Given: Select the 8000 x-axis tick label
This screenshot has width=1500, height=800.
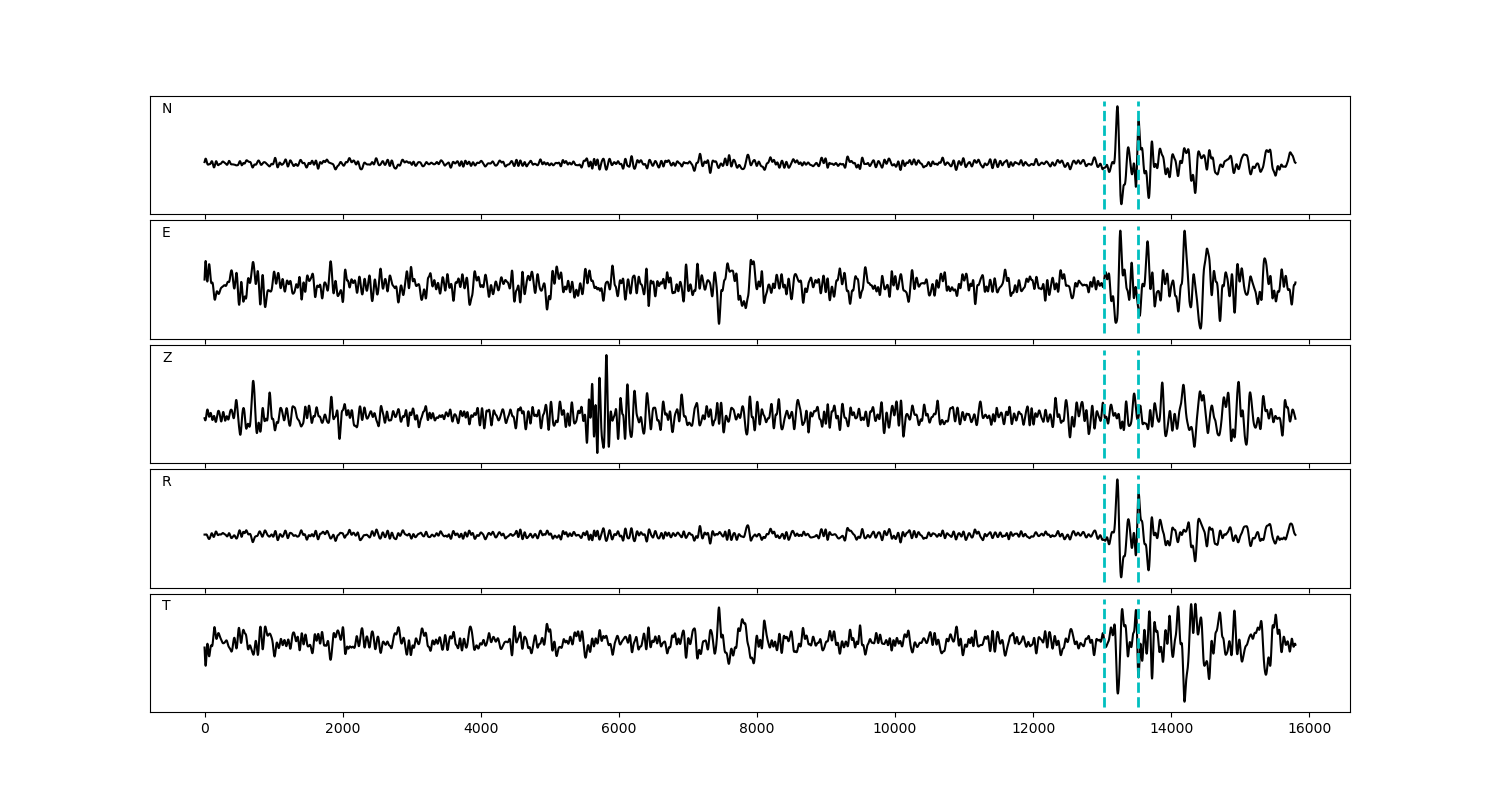Looking at the screenshot, I should point(757,730).
